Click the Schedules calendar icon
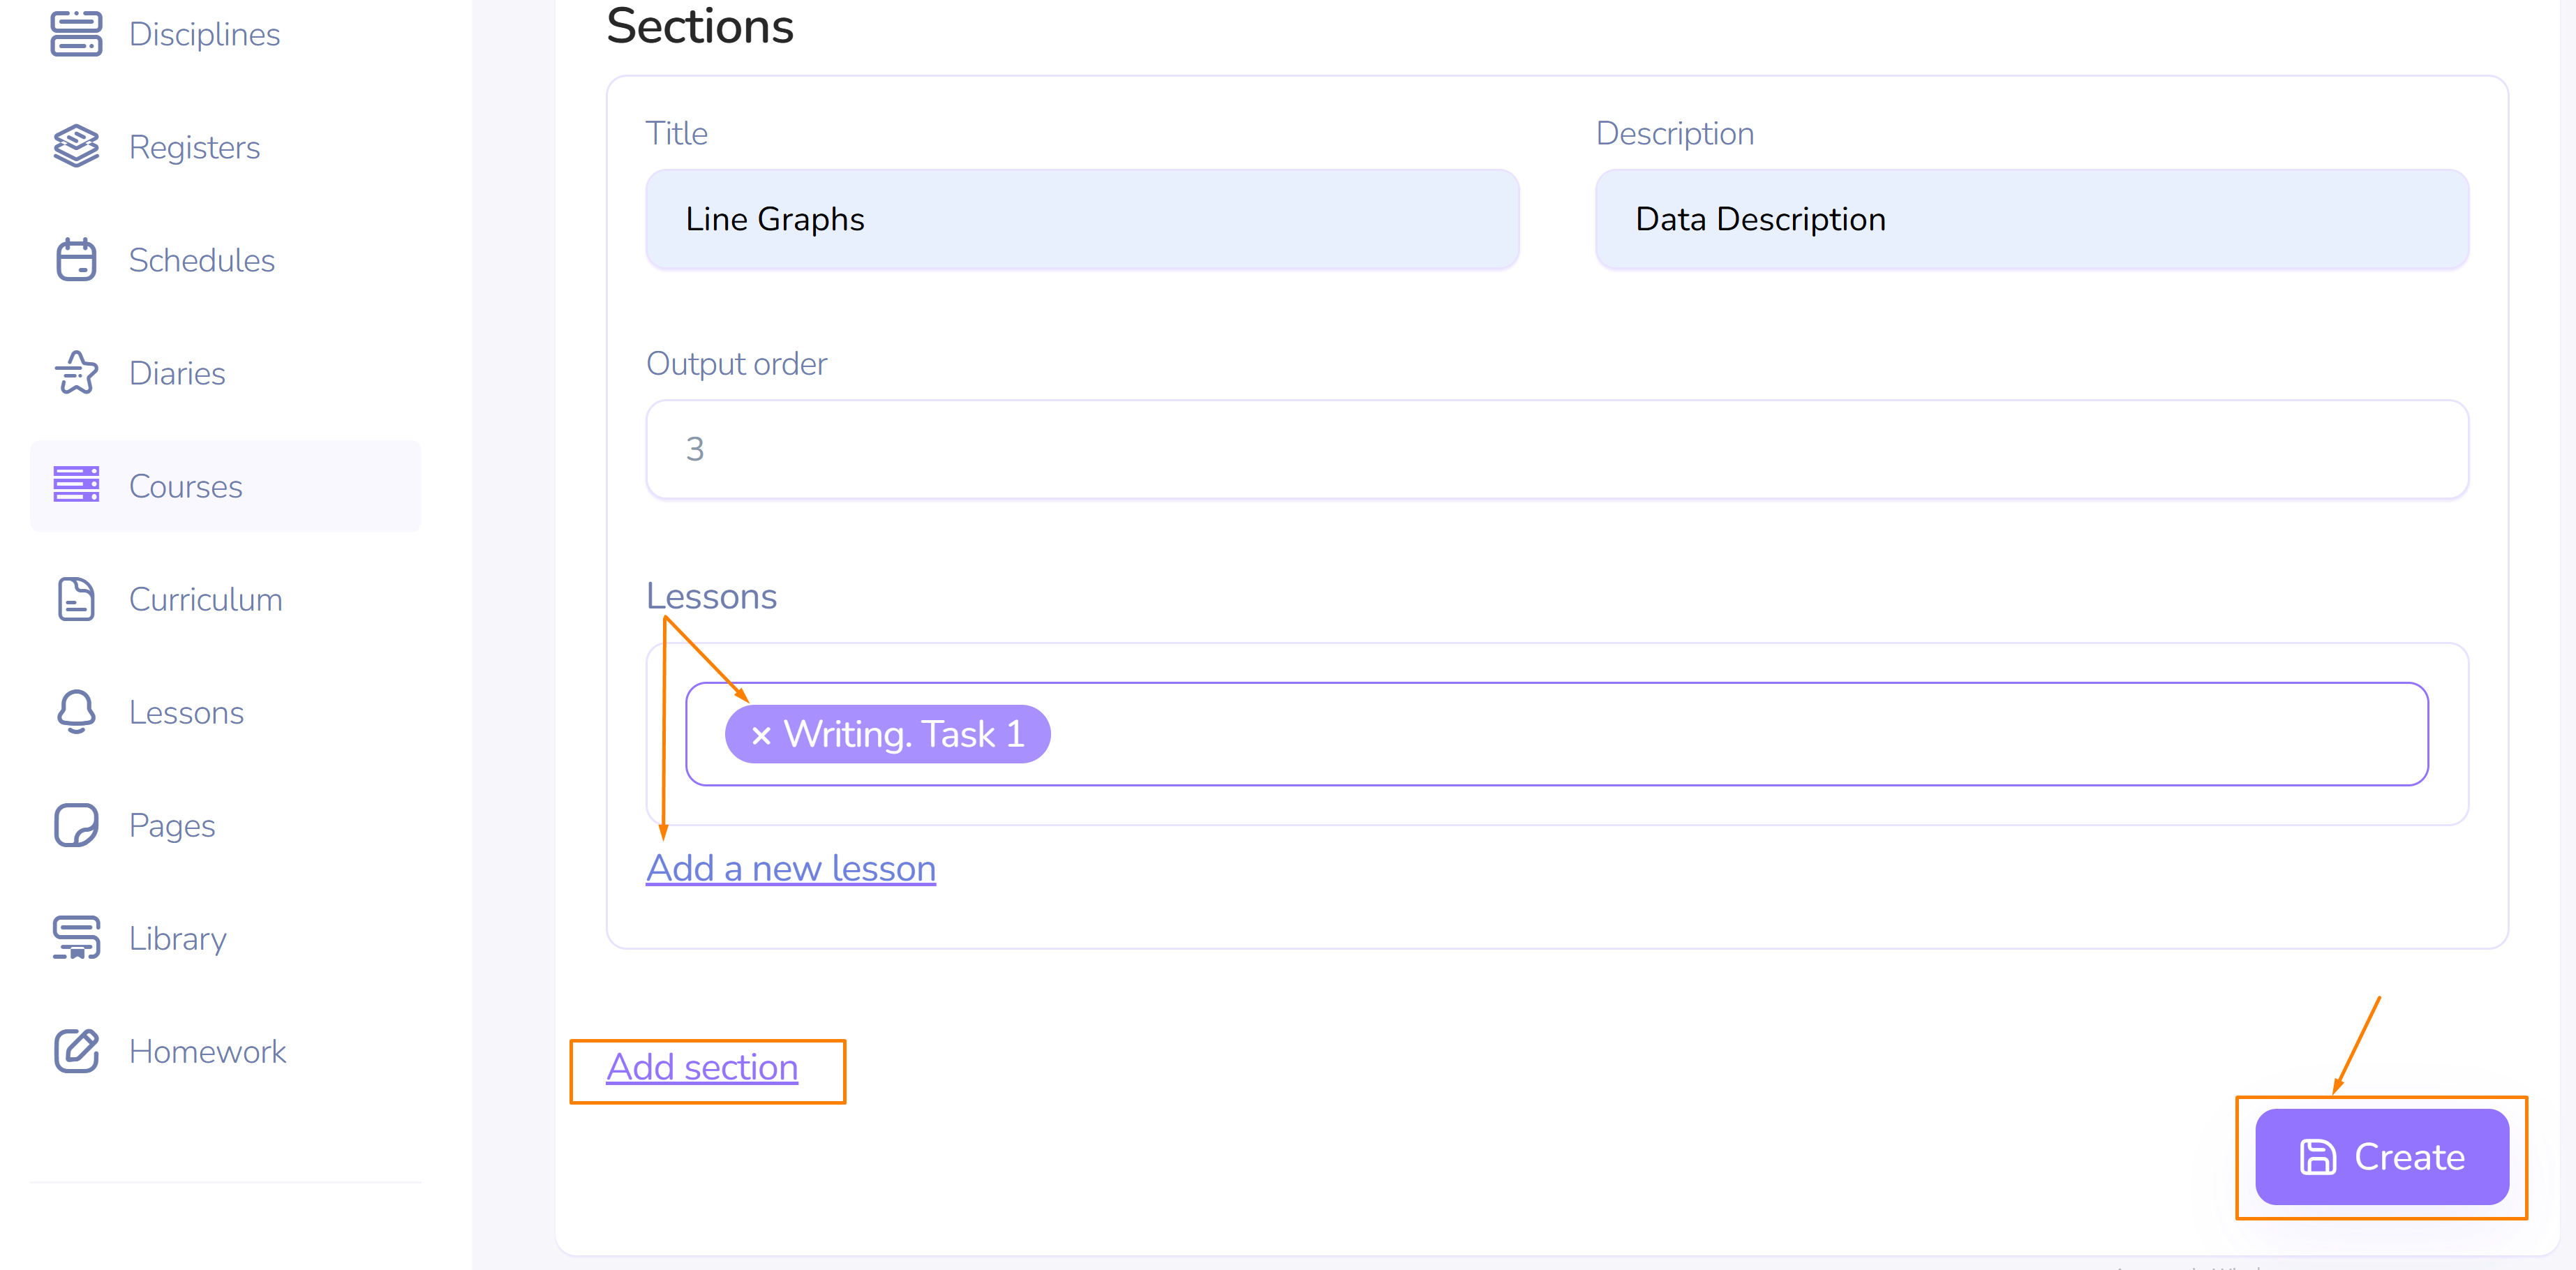 (x=76, y=260)
